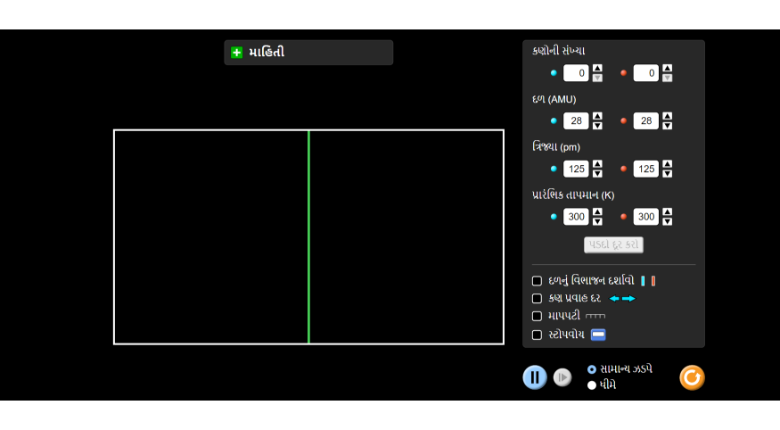
Task: Increase cyan particle count with up arrow
Action: tap(597, 68)
